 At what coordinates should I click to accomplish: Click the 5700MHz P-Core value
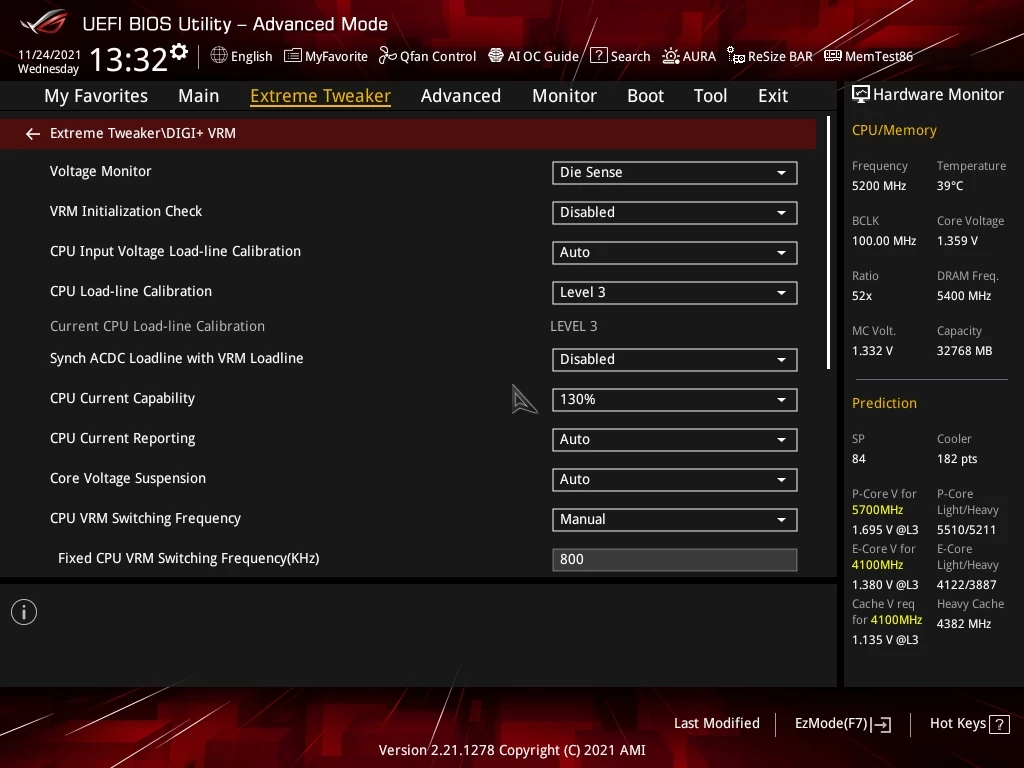point(877,509)
